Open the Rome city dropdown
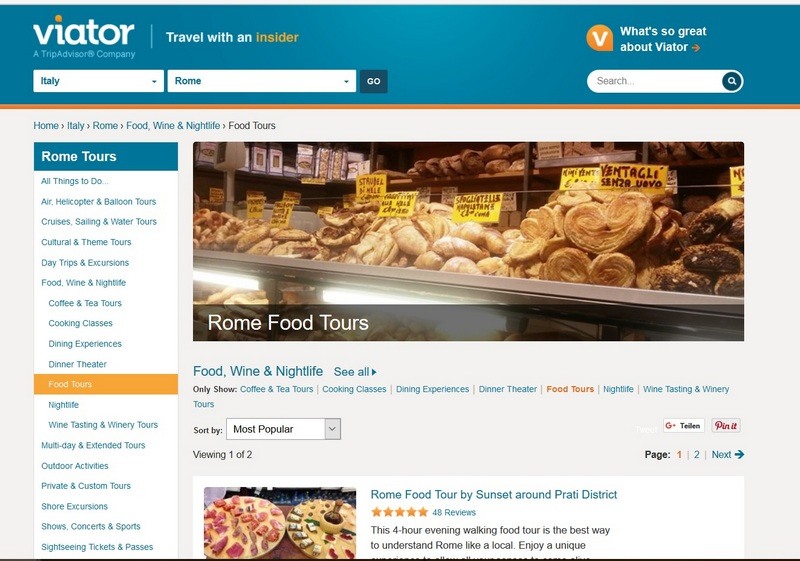This screenshot has height=561, width=800. 262,81
